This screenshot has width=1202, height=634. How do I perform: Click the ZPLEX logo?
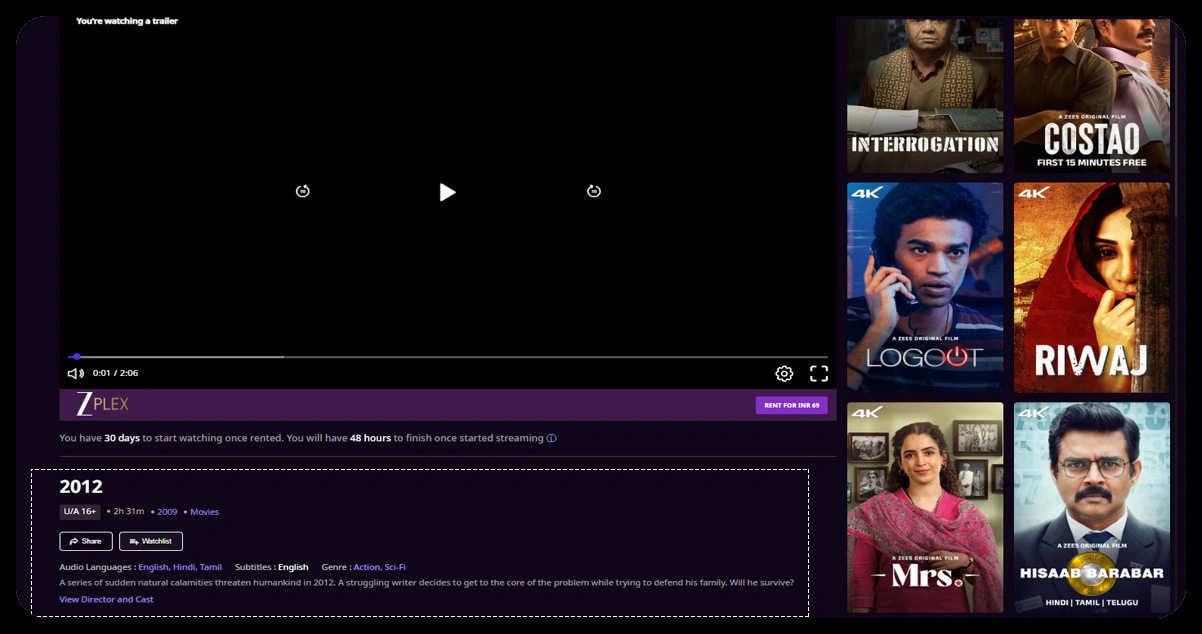[103, 404]
